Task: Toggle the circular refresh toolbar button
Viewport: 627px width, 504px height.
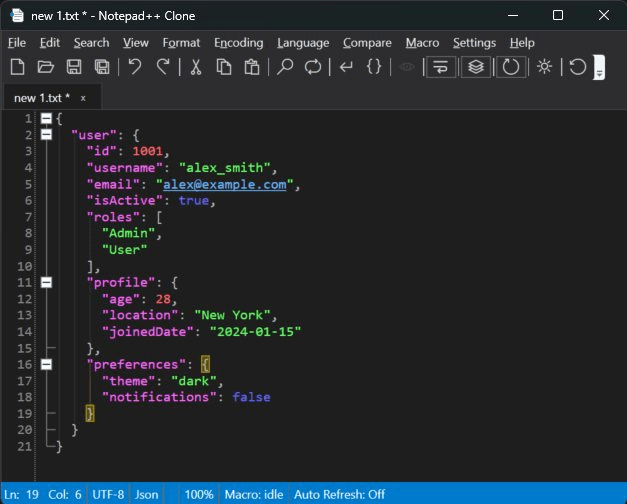Action: (511, 67)
